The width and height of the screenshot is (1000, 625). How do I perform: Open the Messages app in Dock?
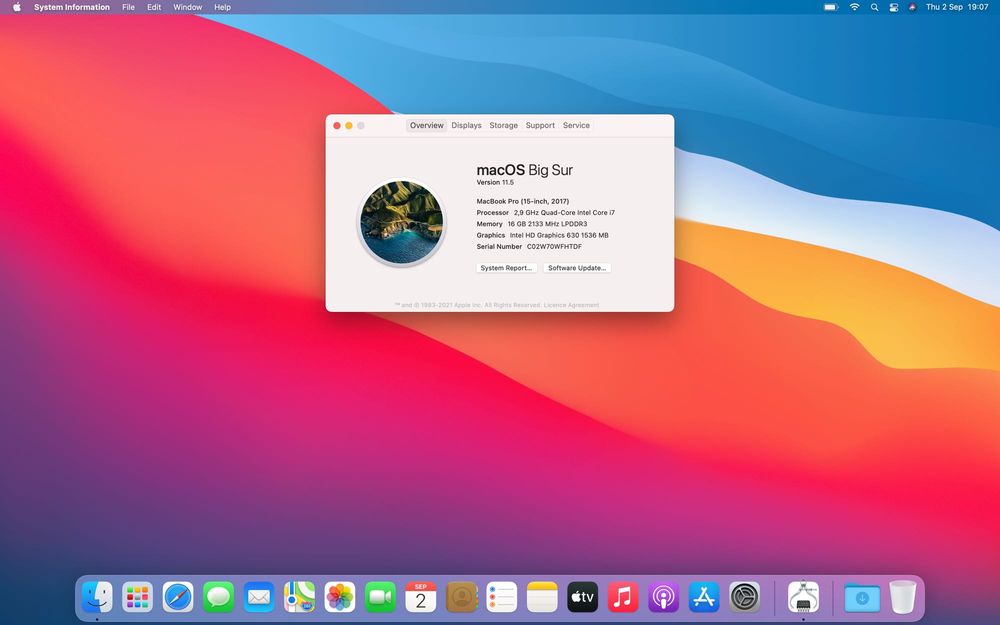218,598
